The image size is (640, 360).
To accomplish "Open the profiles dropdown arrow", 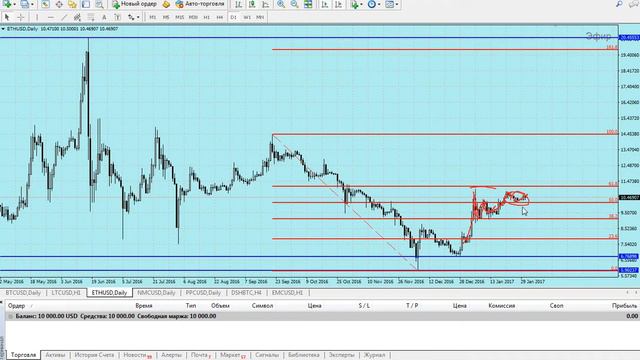I will point(32,4).
